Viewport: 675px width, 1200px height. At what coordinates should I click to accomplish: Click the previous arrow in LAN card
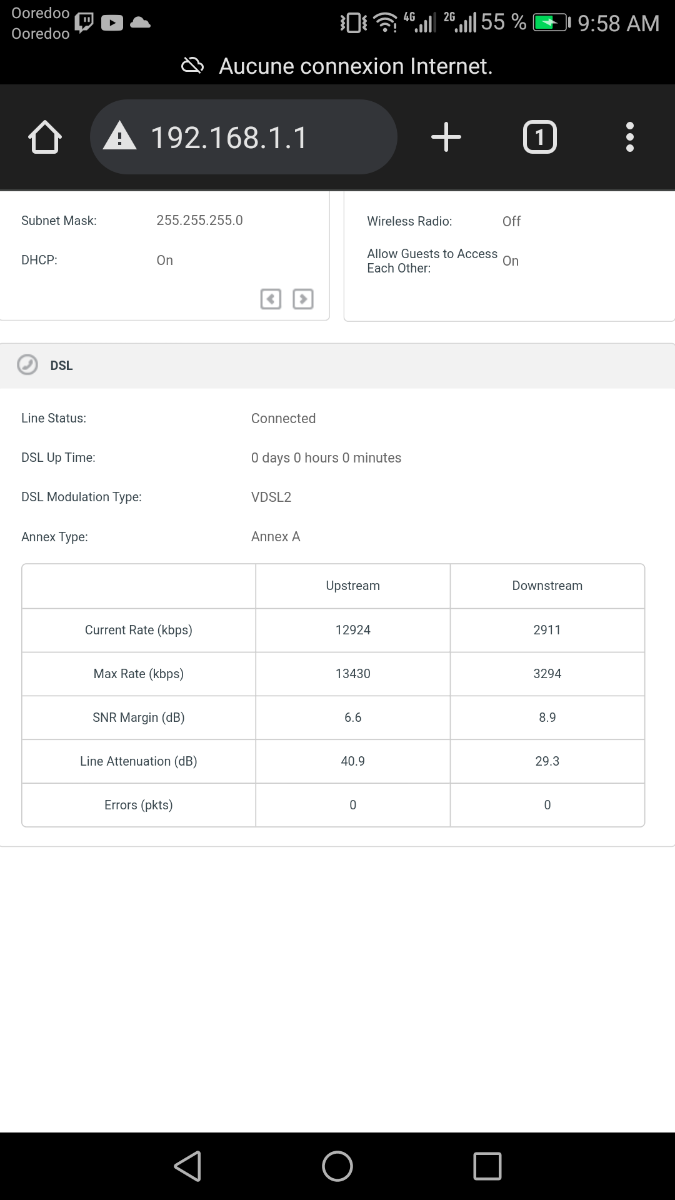point(271,299)
